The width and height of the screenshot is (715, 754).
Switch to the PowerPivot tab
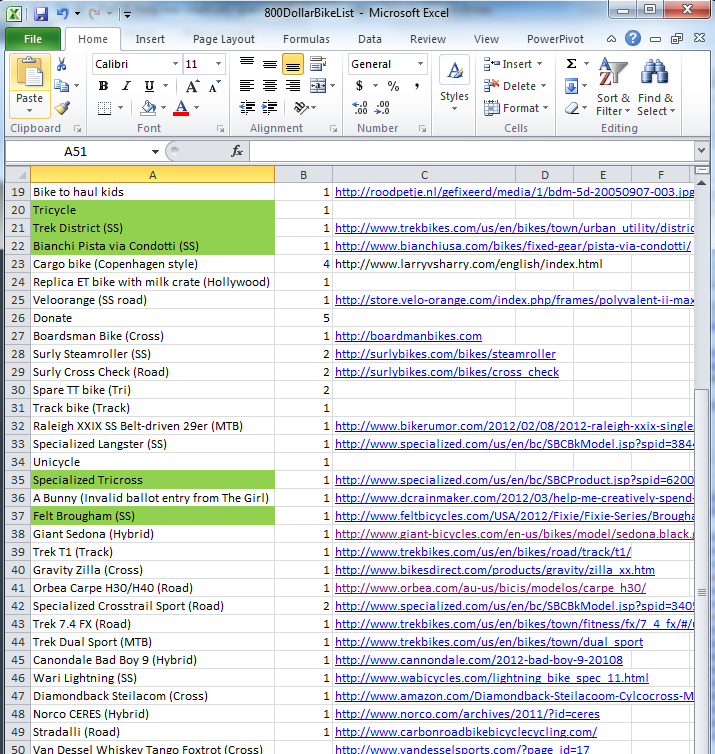coord(555,39)
